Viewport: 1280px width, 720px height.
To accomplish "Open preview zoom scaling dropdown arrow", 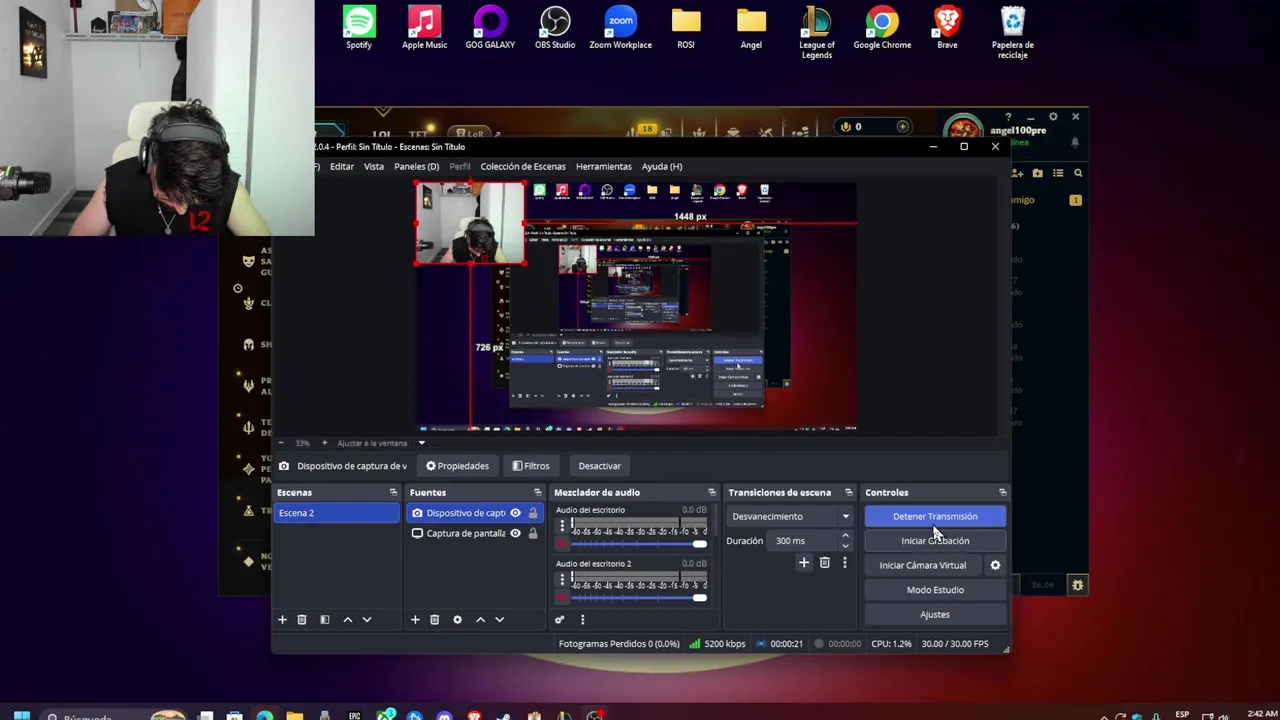I will 421,443.
